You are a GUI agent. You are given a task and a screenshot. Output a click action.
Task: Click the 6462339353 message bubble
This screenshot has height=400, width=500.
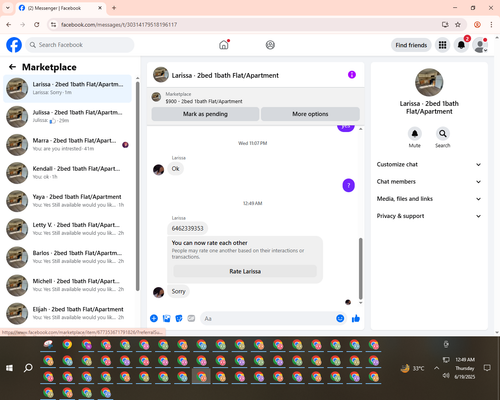(x=187, y=228)
